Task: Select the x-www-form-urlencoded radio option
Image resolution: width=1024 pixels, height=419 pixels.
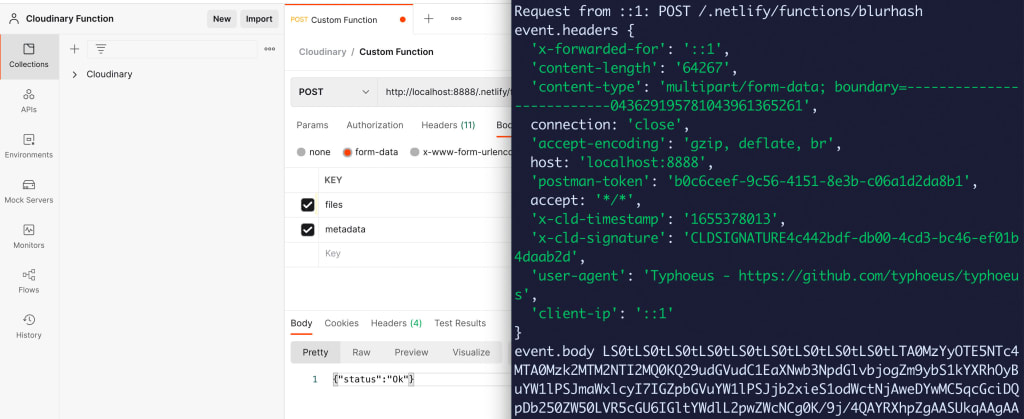Action: [415, 152]
